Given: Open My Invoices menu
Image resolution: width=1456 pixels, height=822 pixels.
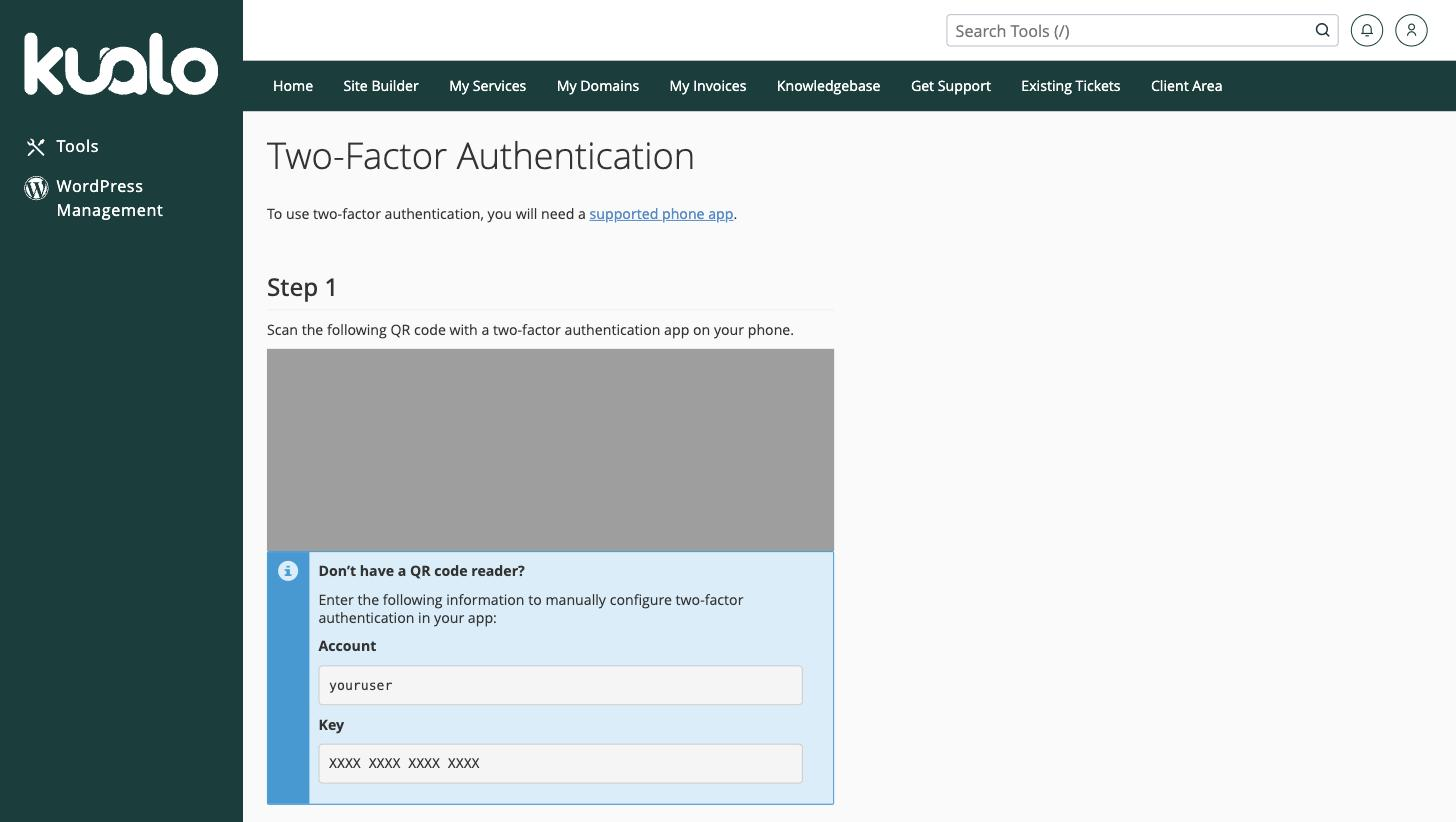Looking at the screenshot, I should click(x=708, y=86).
